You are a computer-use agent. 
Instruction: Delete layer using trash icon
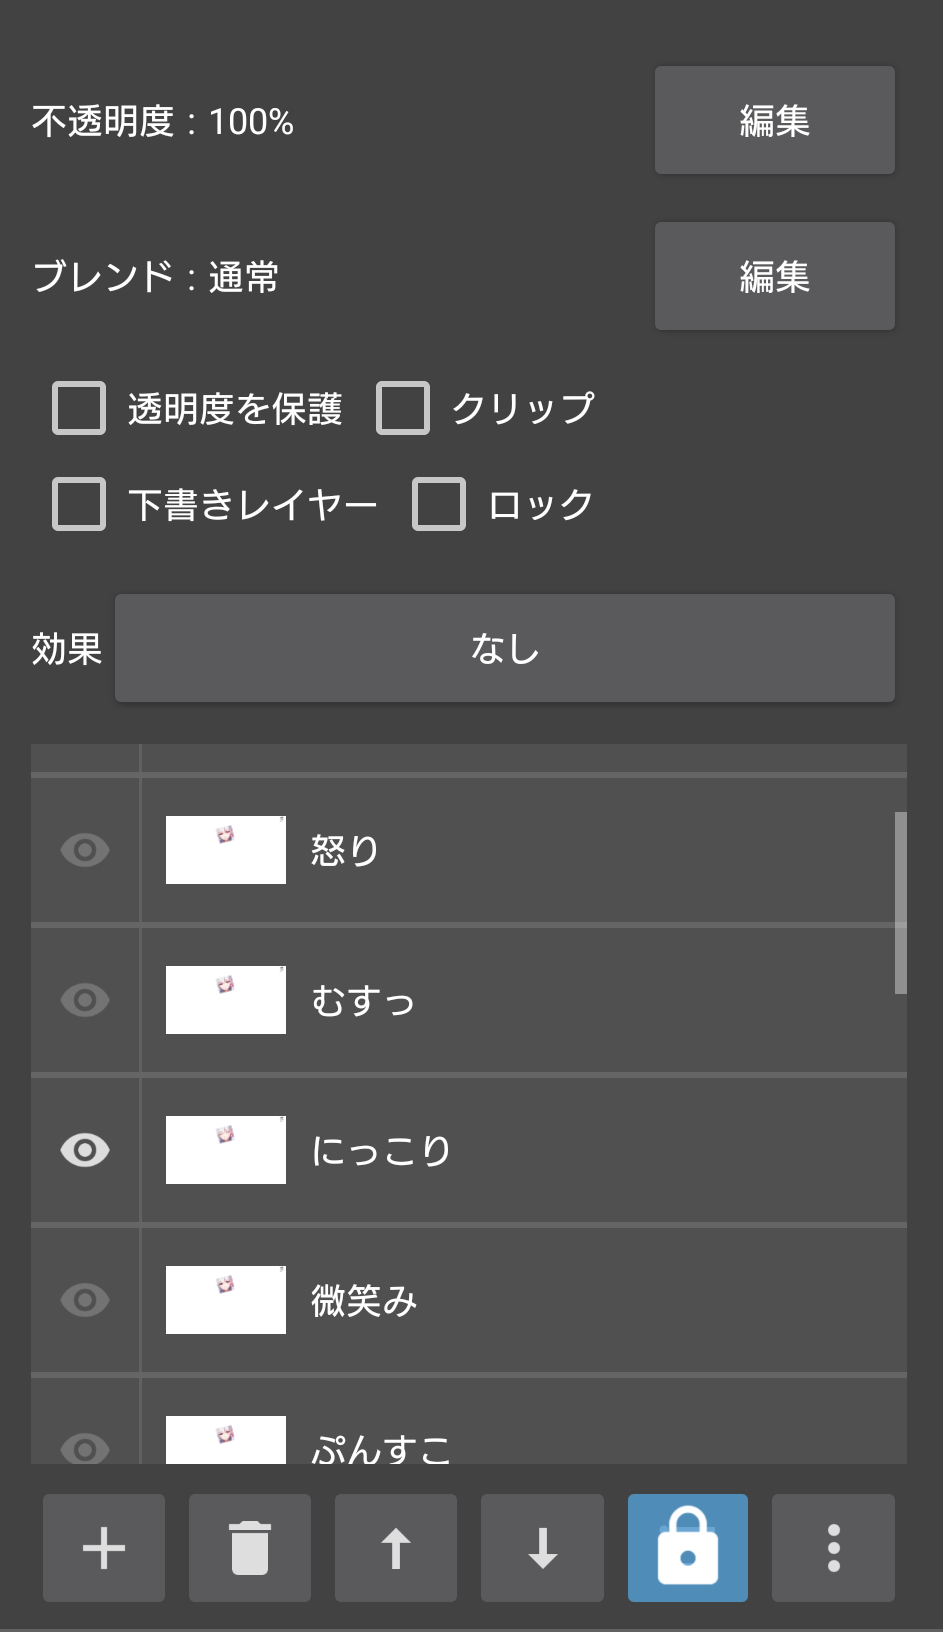point(250,1547)
